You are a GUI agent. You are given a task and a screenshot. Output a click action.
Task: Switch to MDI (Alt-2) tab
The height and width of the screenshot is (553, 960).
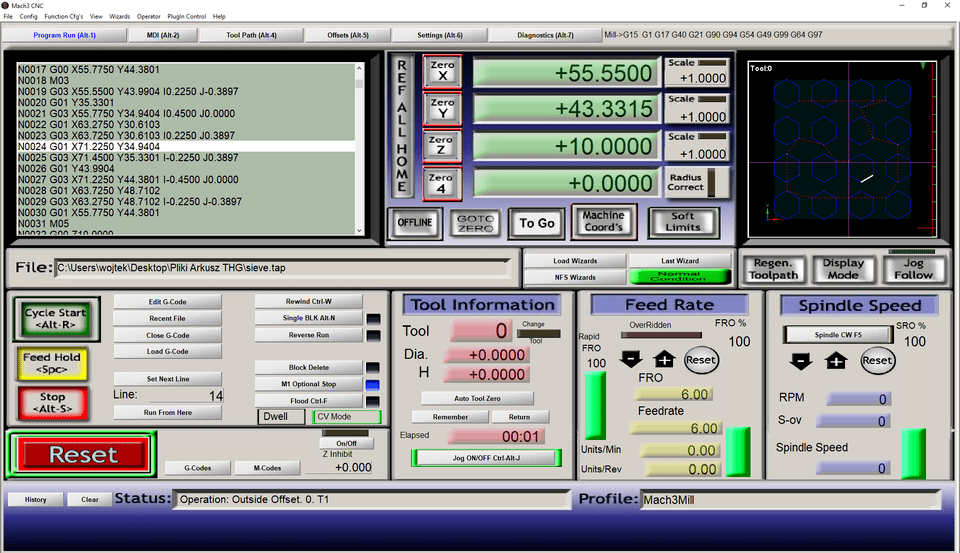(163, 36)
